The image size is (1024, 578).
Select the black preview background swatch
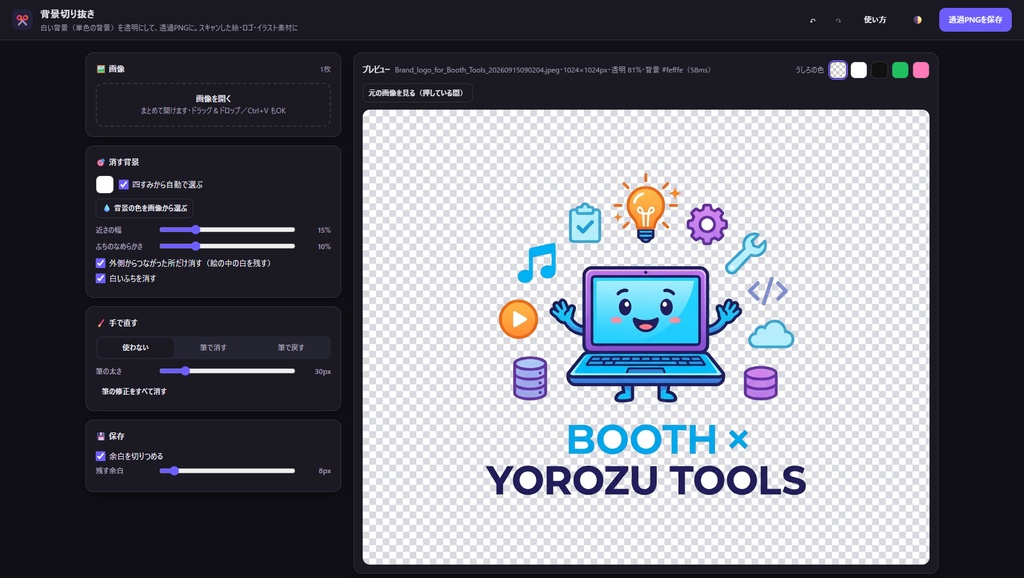point(880,70)
